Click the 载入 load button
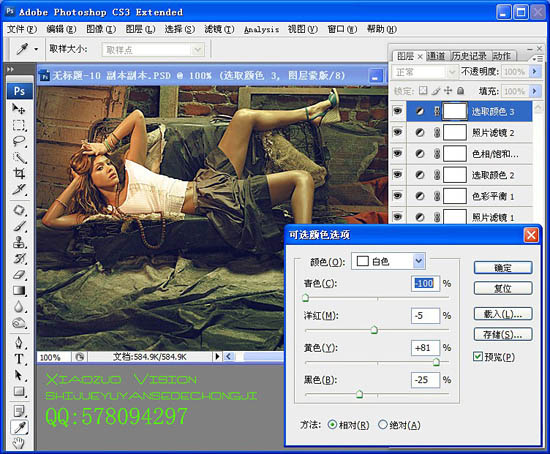This screenshot has width=550, height=454. [503, 314]
